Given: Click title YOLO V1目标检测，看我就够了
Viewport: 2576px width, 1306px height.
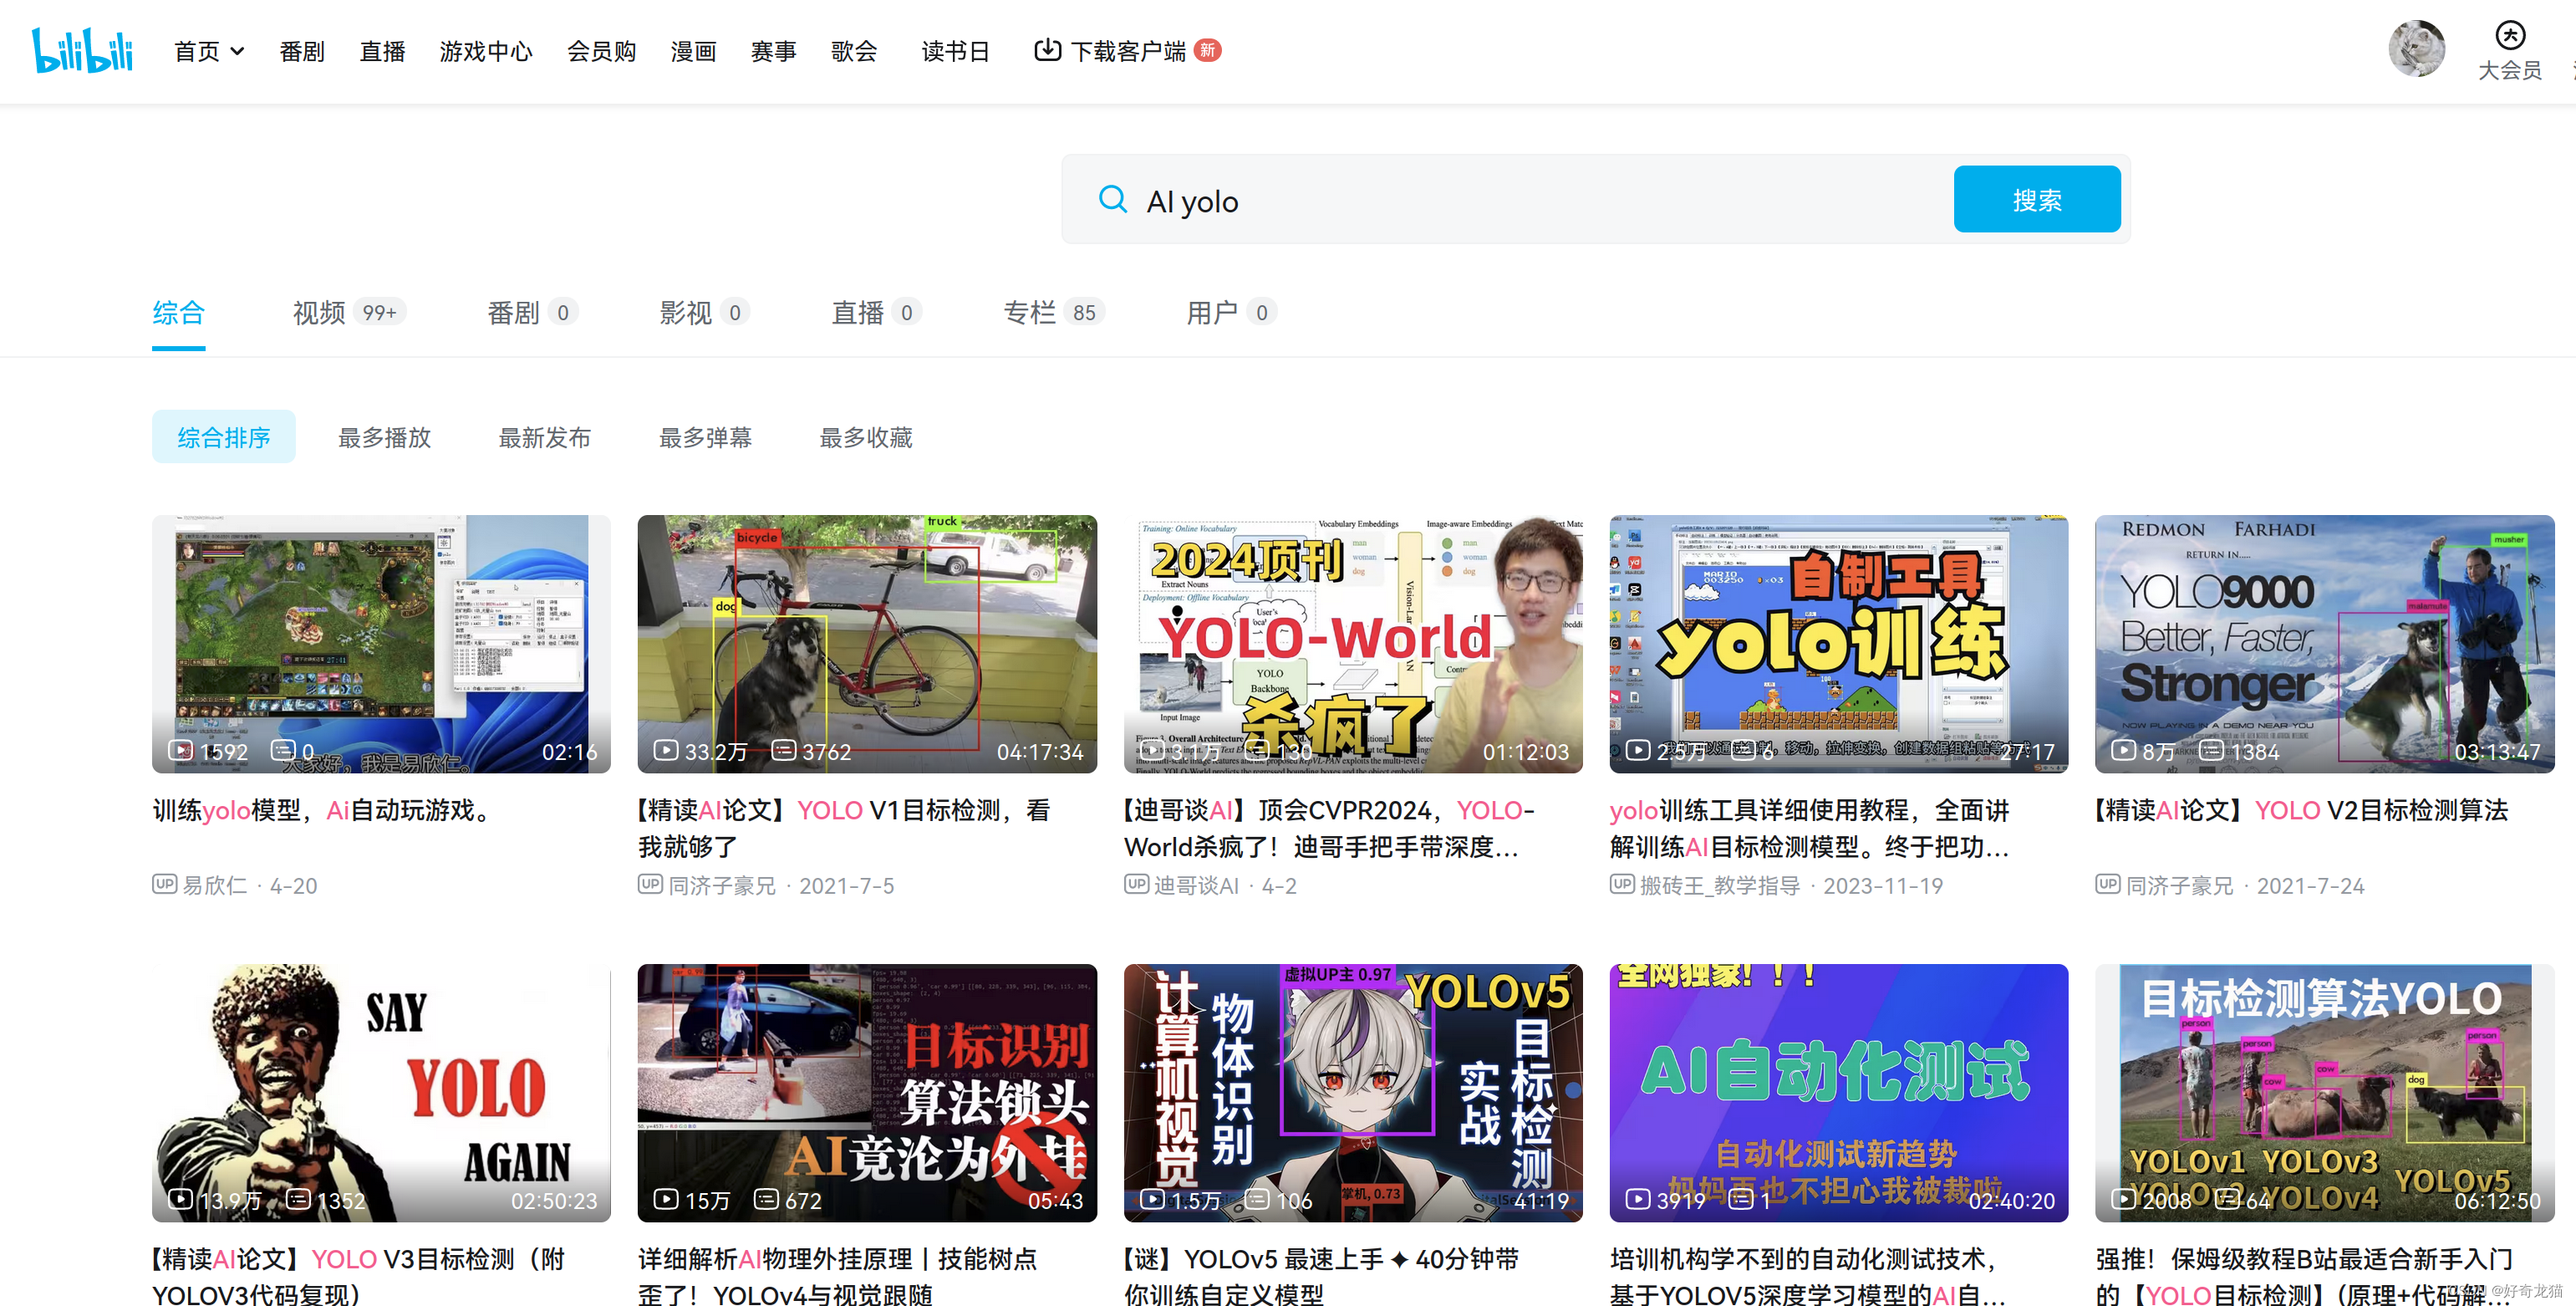Looking at the screenshot, I should tap(845, 828).
